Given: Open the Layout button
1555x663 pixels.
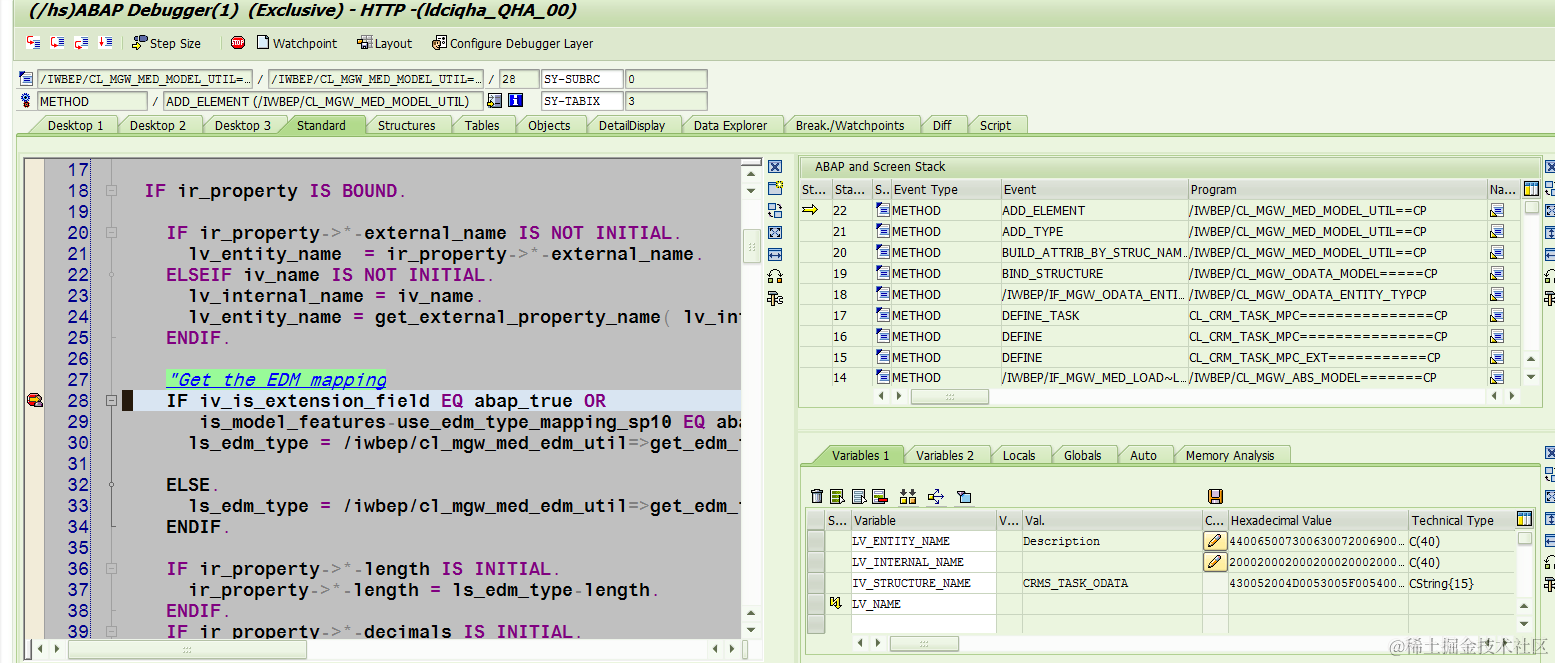Looking at the screenshot, I should click(x=385, y=43).
